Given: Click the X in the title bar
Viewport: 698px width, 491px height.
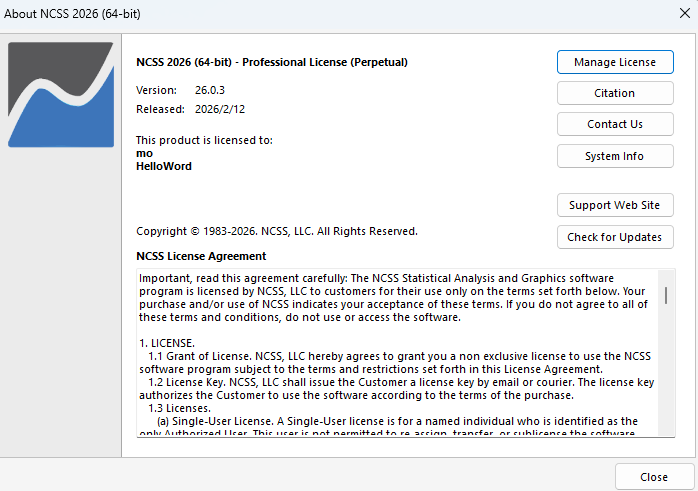Looking at the screenshot, I should (x=685, y=13).
